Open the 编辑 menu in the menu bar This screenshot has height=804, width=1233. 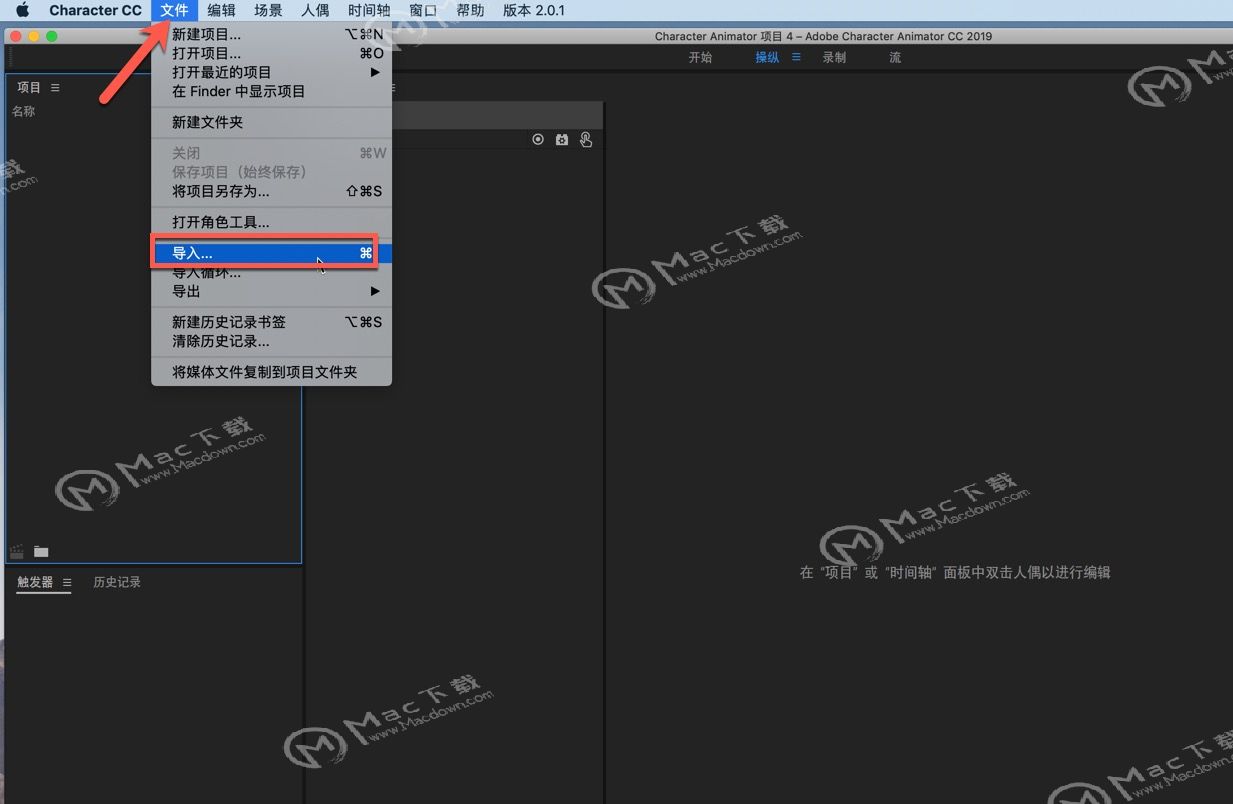221,10
